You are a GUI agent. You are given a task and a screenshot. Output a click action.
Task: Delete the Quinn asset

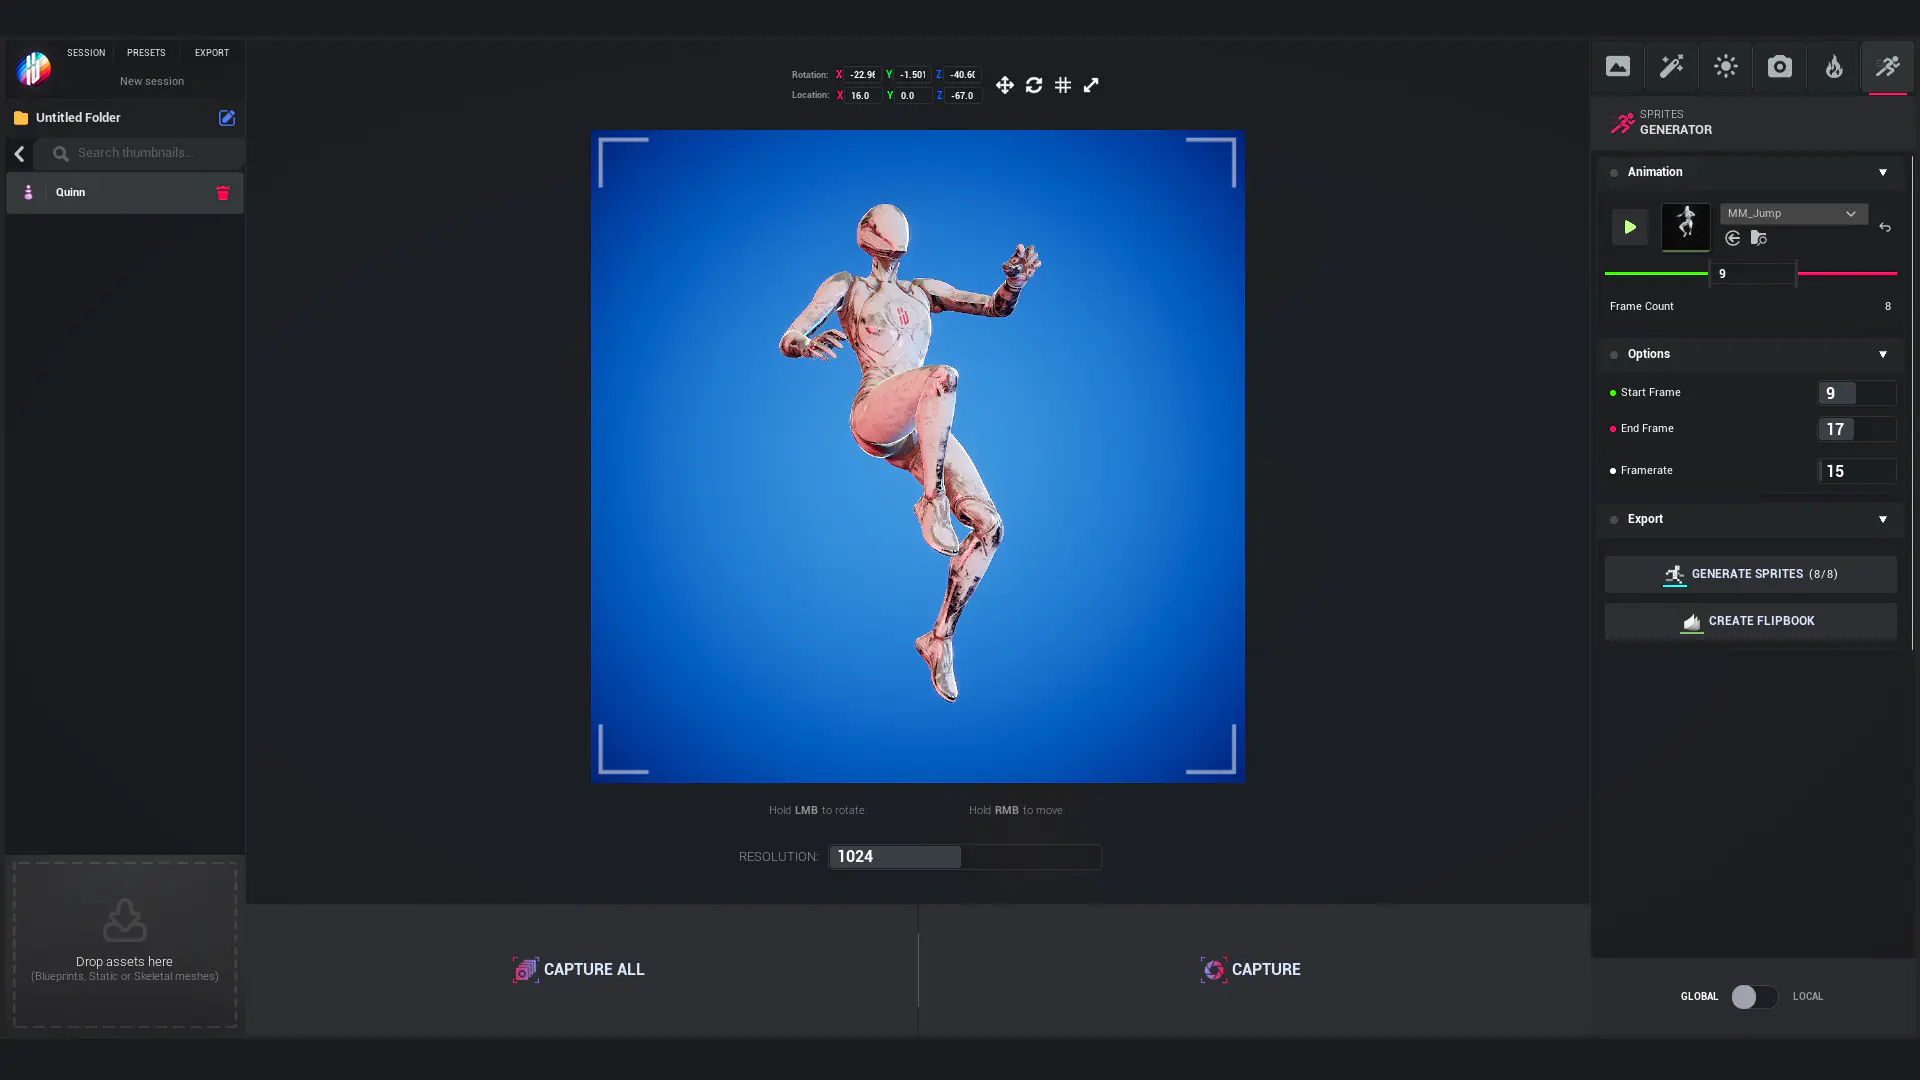pyautogui.click(x=223, y=193)
